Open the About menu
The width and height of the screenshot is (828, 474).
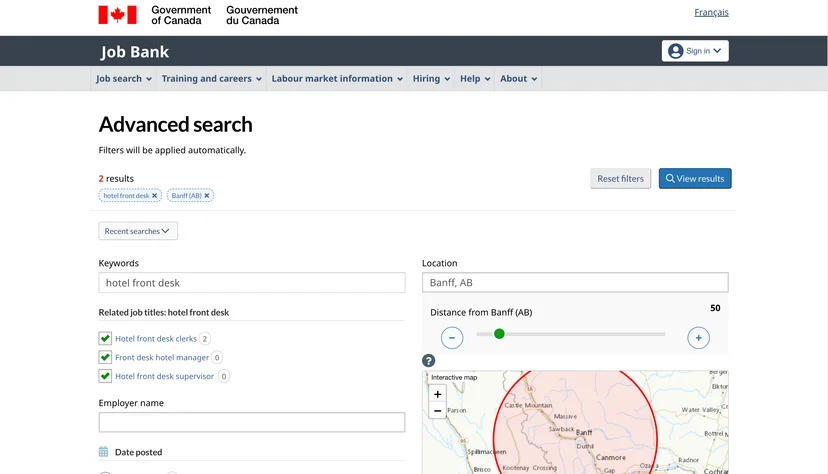pyautogui.click(x=518, y=79)
